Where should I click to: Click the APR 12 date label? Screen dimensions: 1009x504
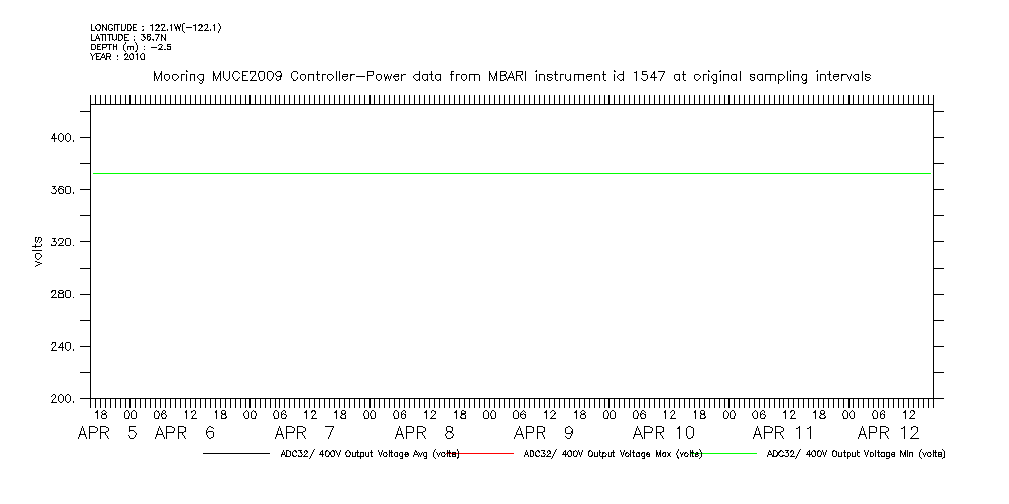(889, 434)
